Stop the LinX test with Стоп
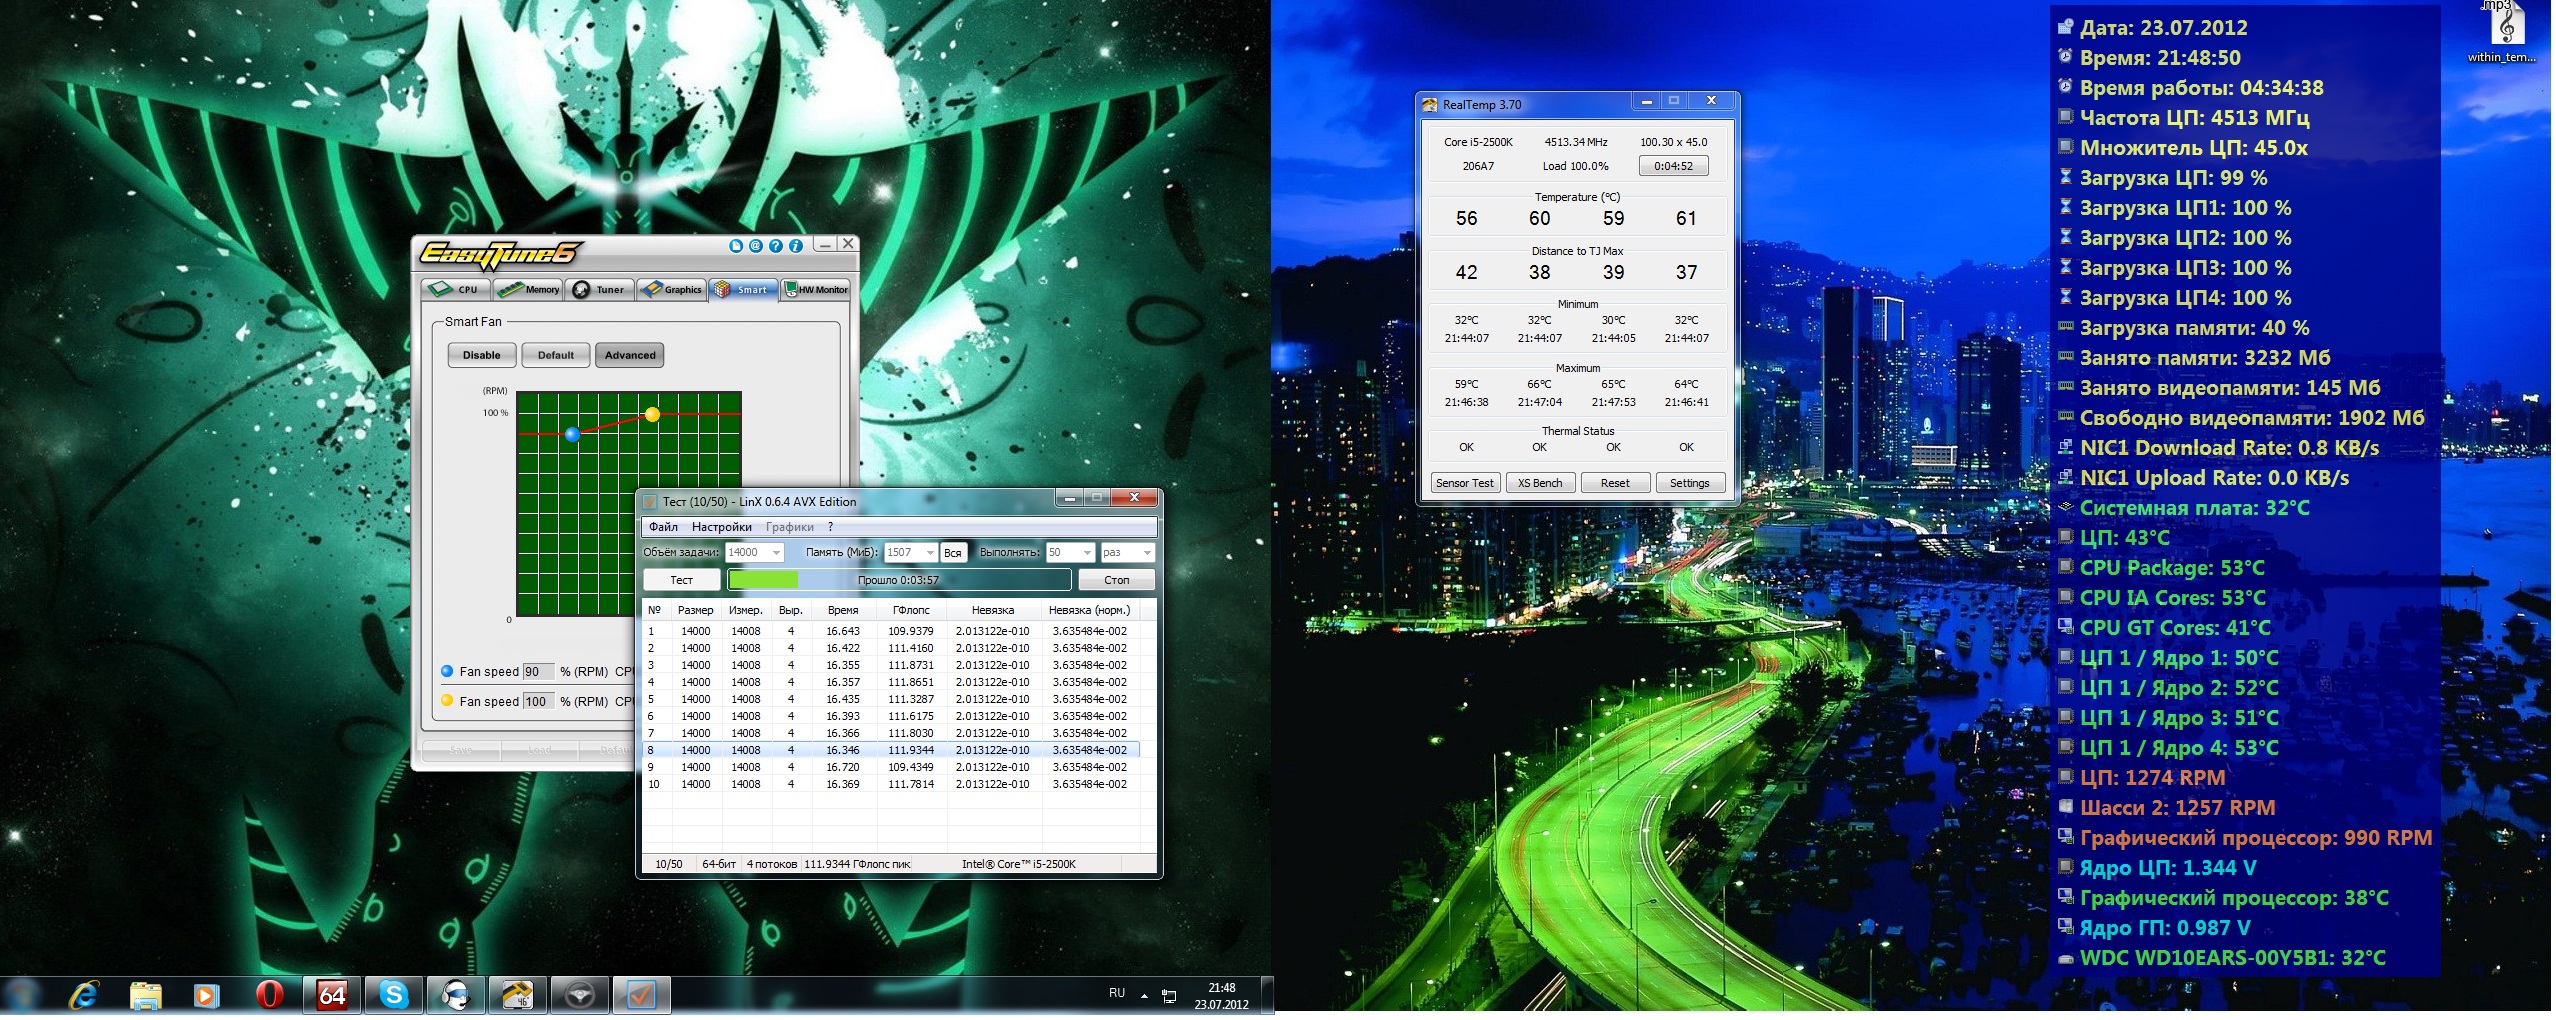The height and width of the screenshot is (1020, 2556). click(1116, 580)
